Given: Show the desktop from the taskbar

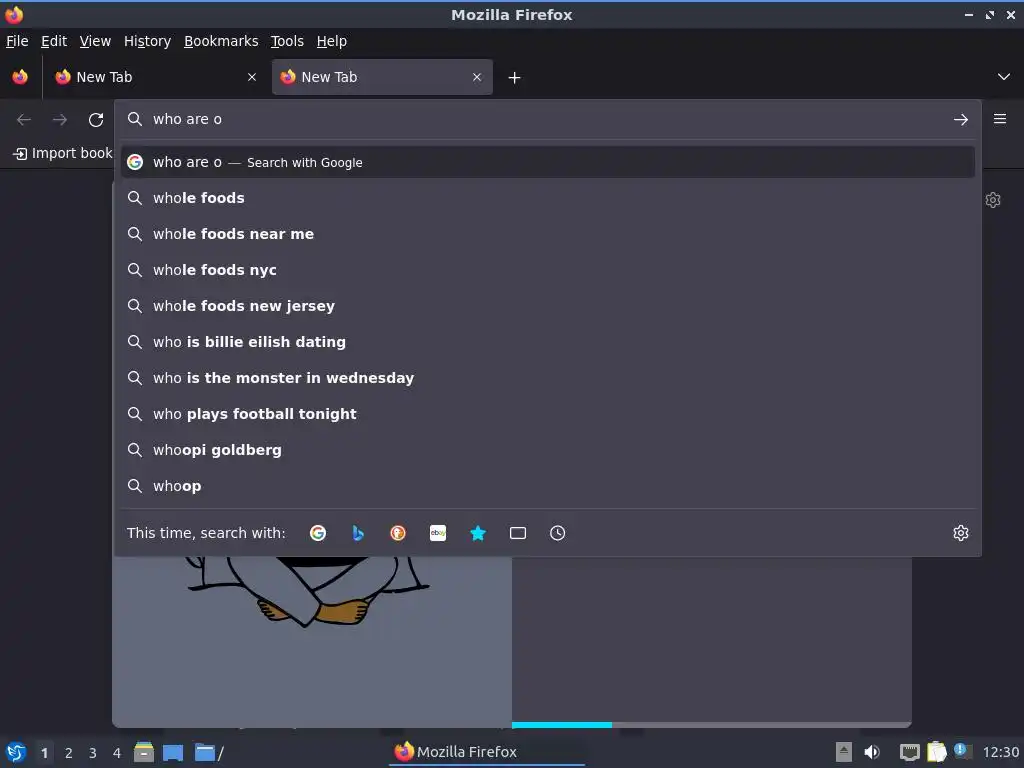Looking at the screenshot, I should tap(173, 752).
